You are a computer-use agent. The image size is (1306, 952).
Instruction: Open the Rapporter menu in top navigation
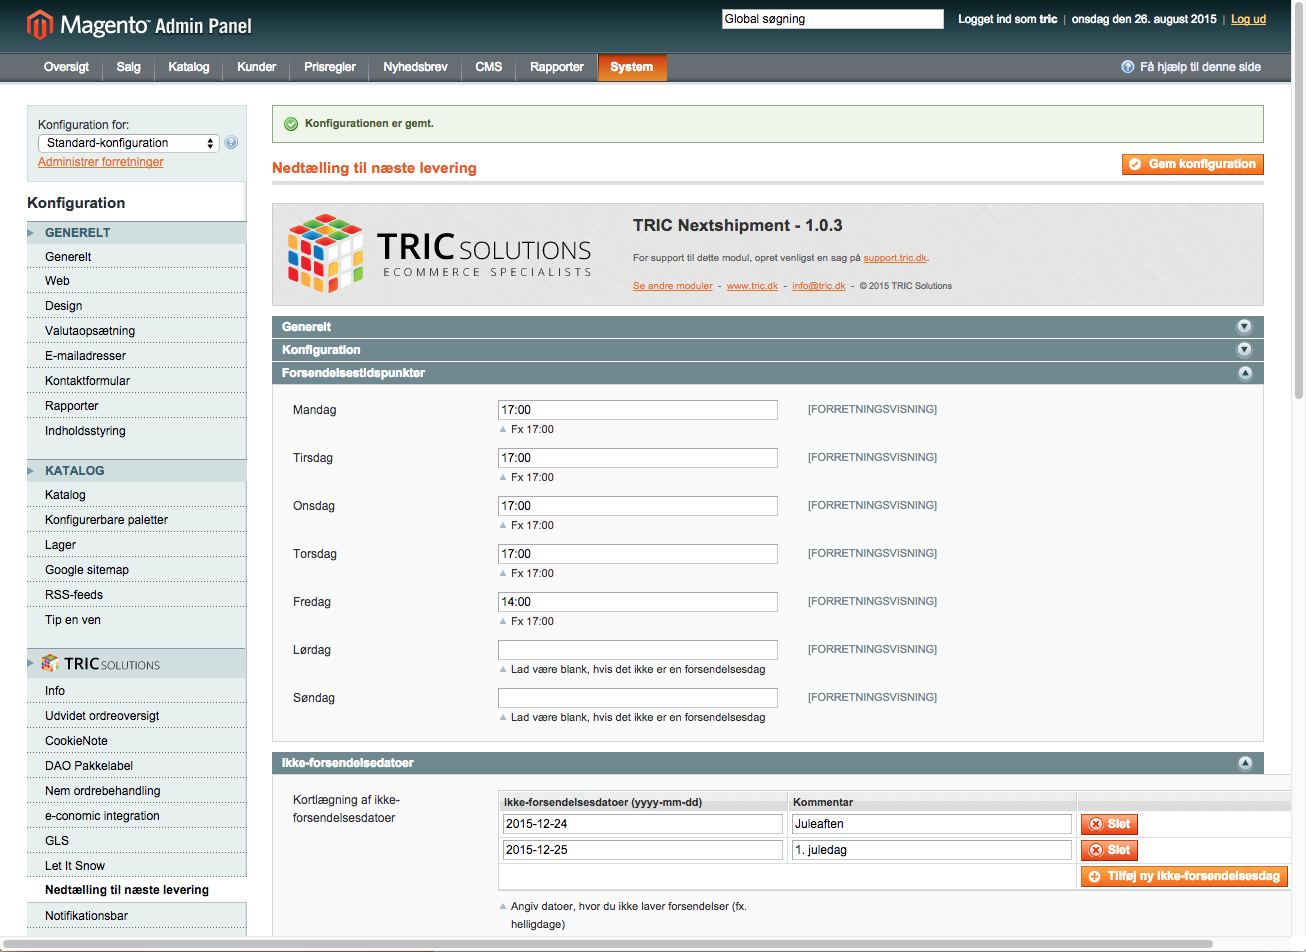coord(557,67)
